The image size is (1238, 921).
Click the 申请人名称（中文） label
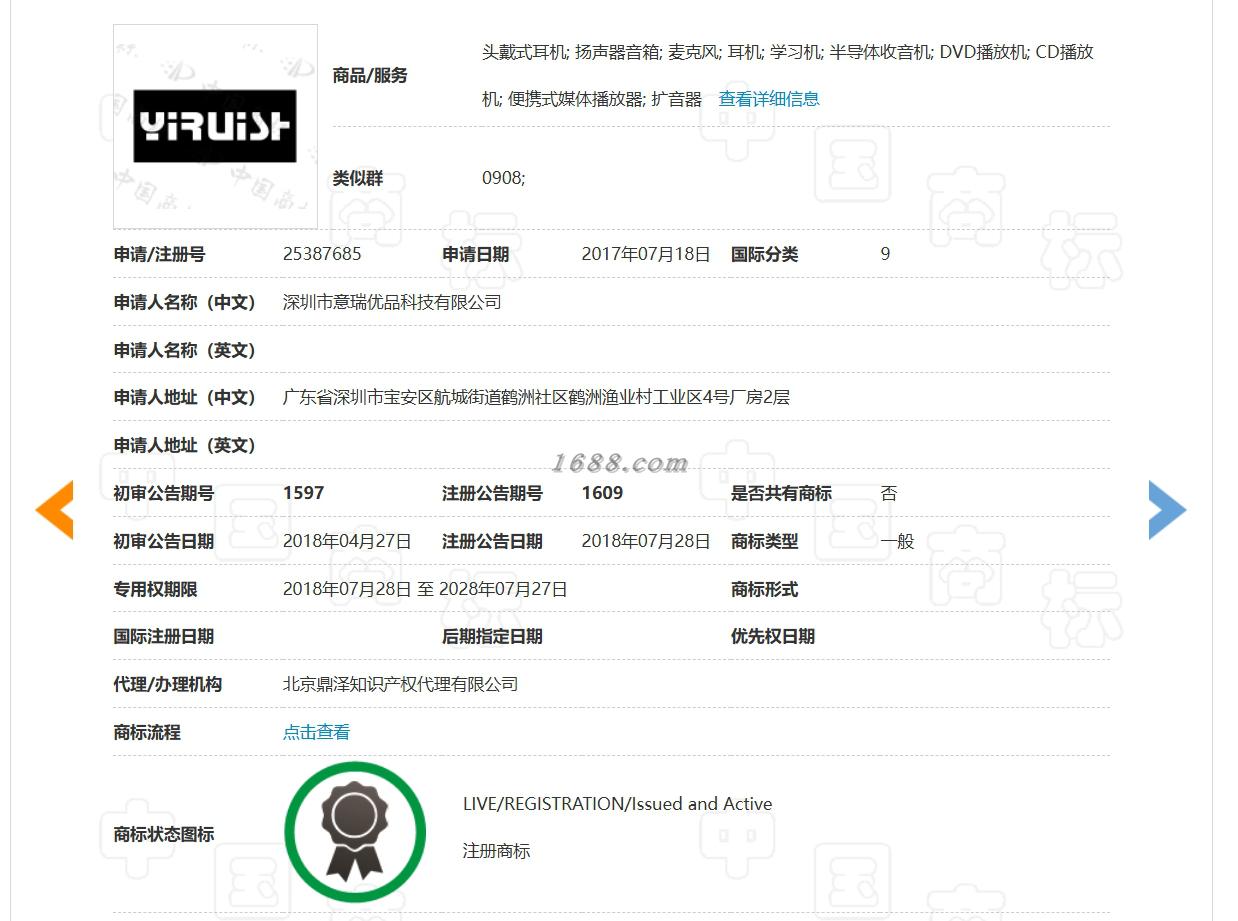pos(184,302)
